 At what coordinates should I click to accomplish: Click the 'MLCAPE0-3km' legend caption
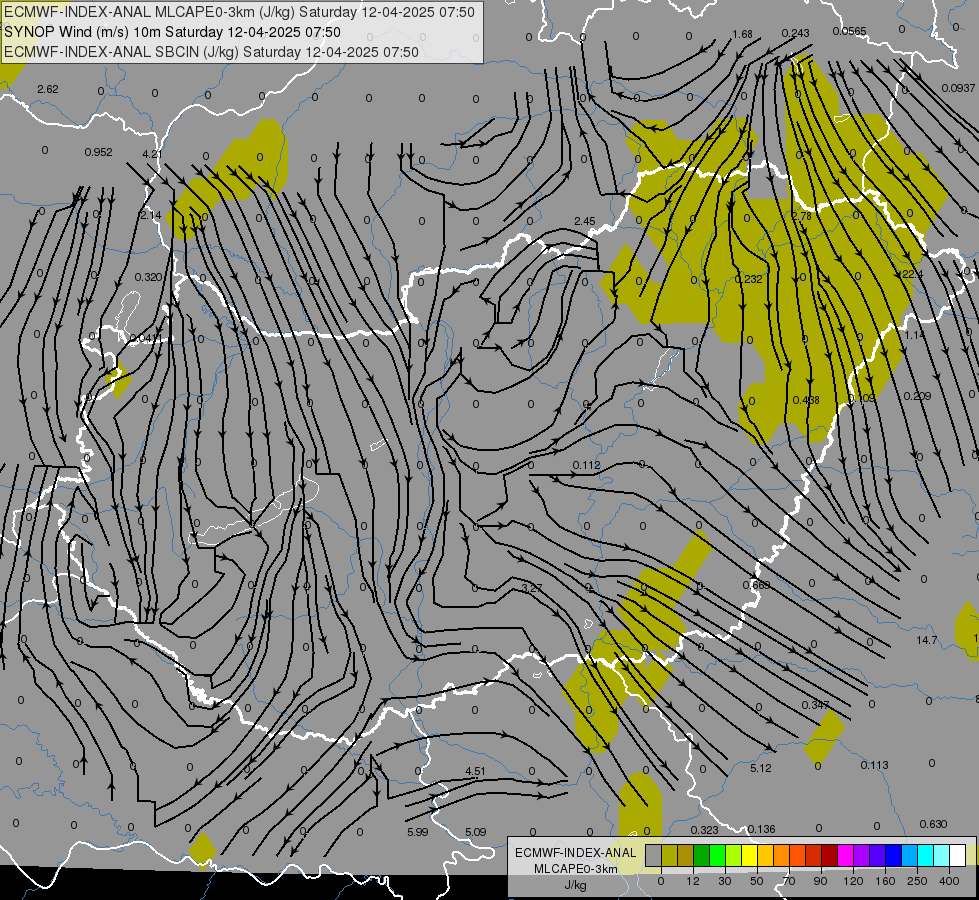point(575,869)
